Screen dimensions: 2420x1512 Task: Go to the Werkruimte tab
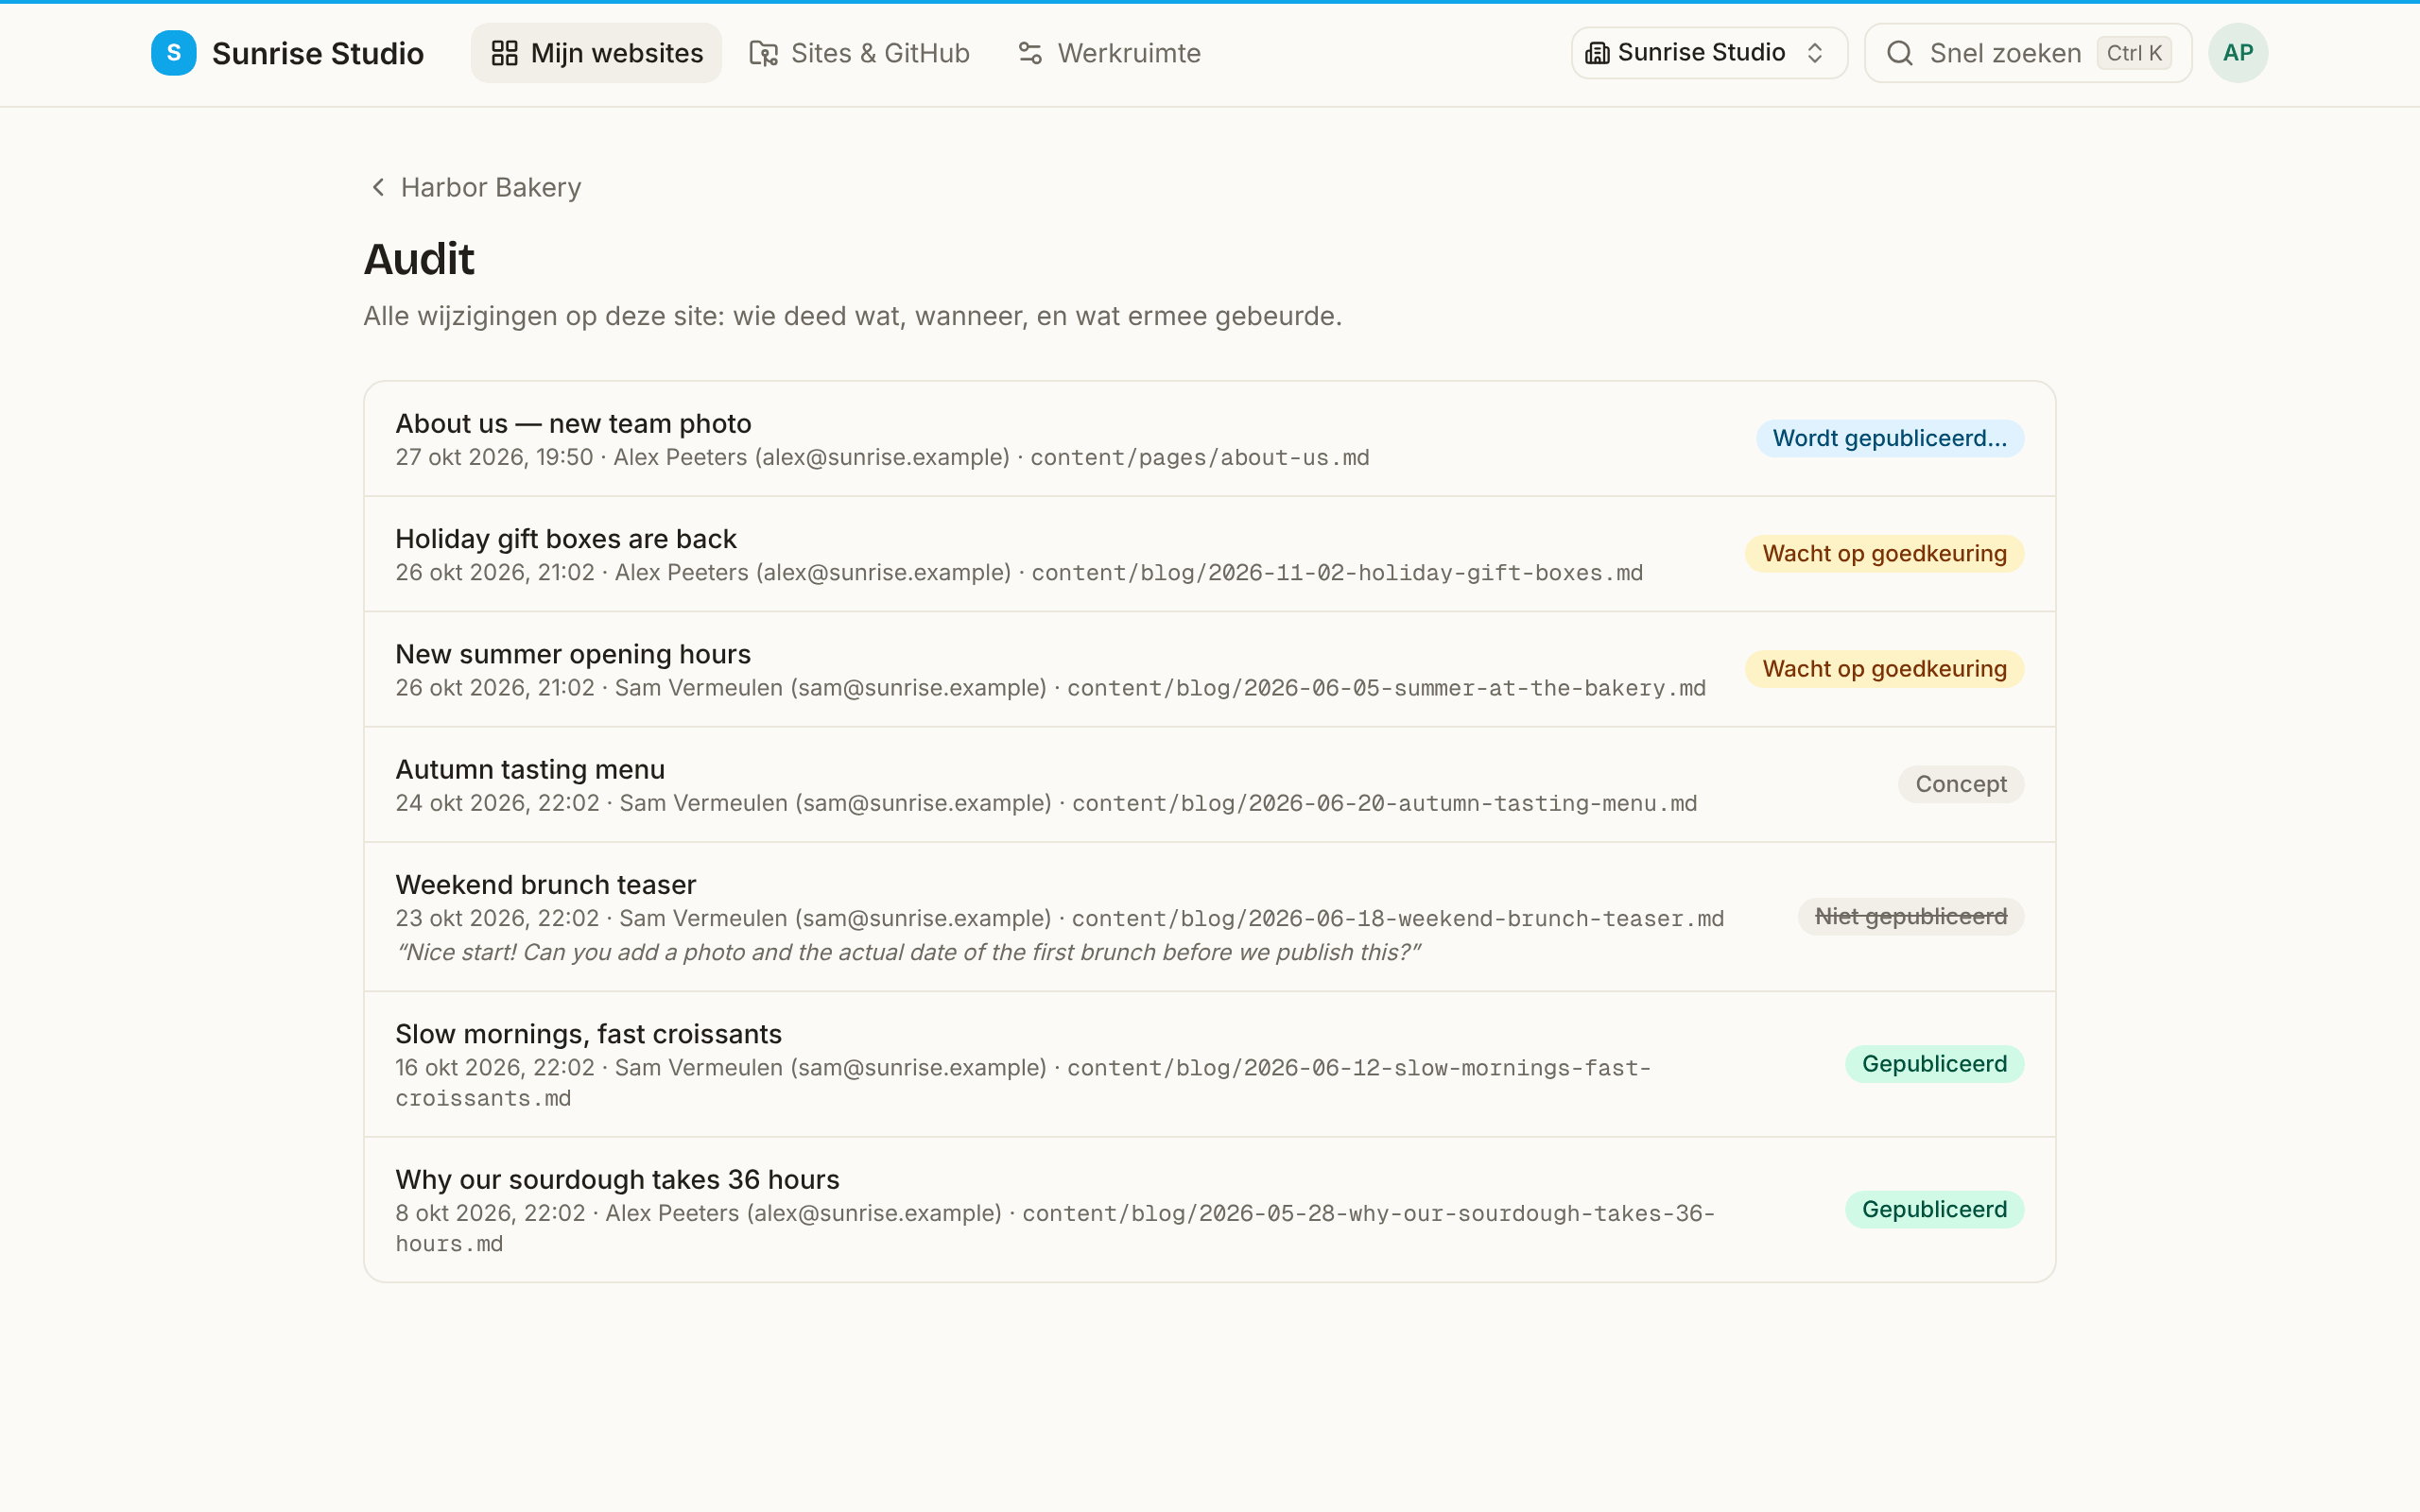coord(1108,53)
